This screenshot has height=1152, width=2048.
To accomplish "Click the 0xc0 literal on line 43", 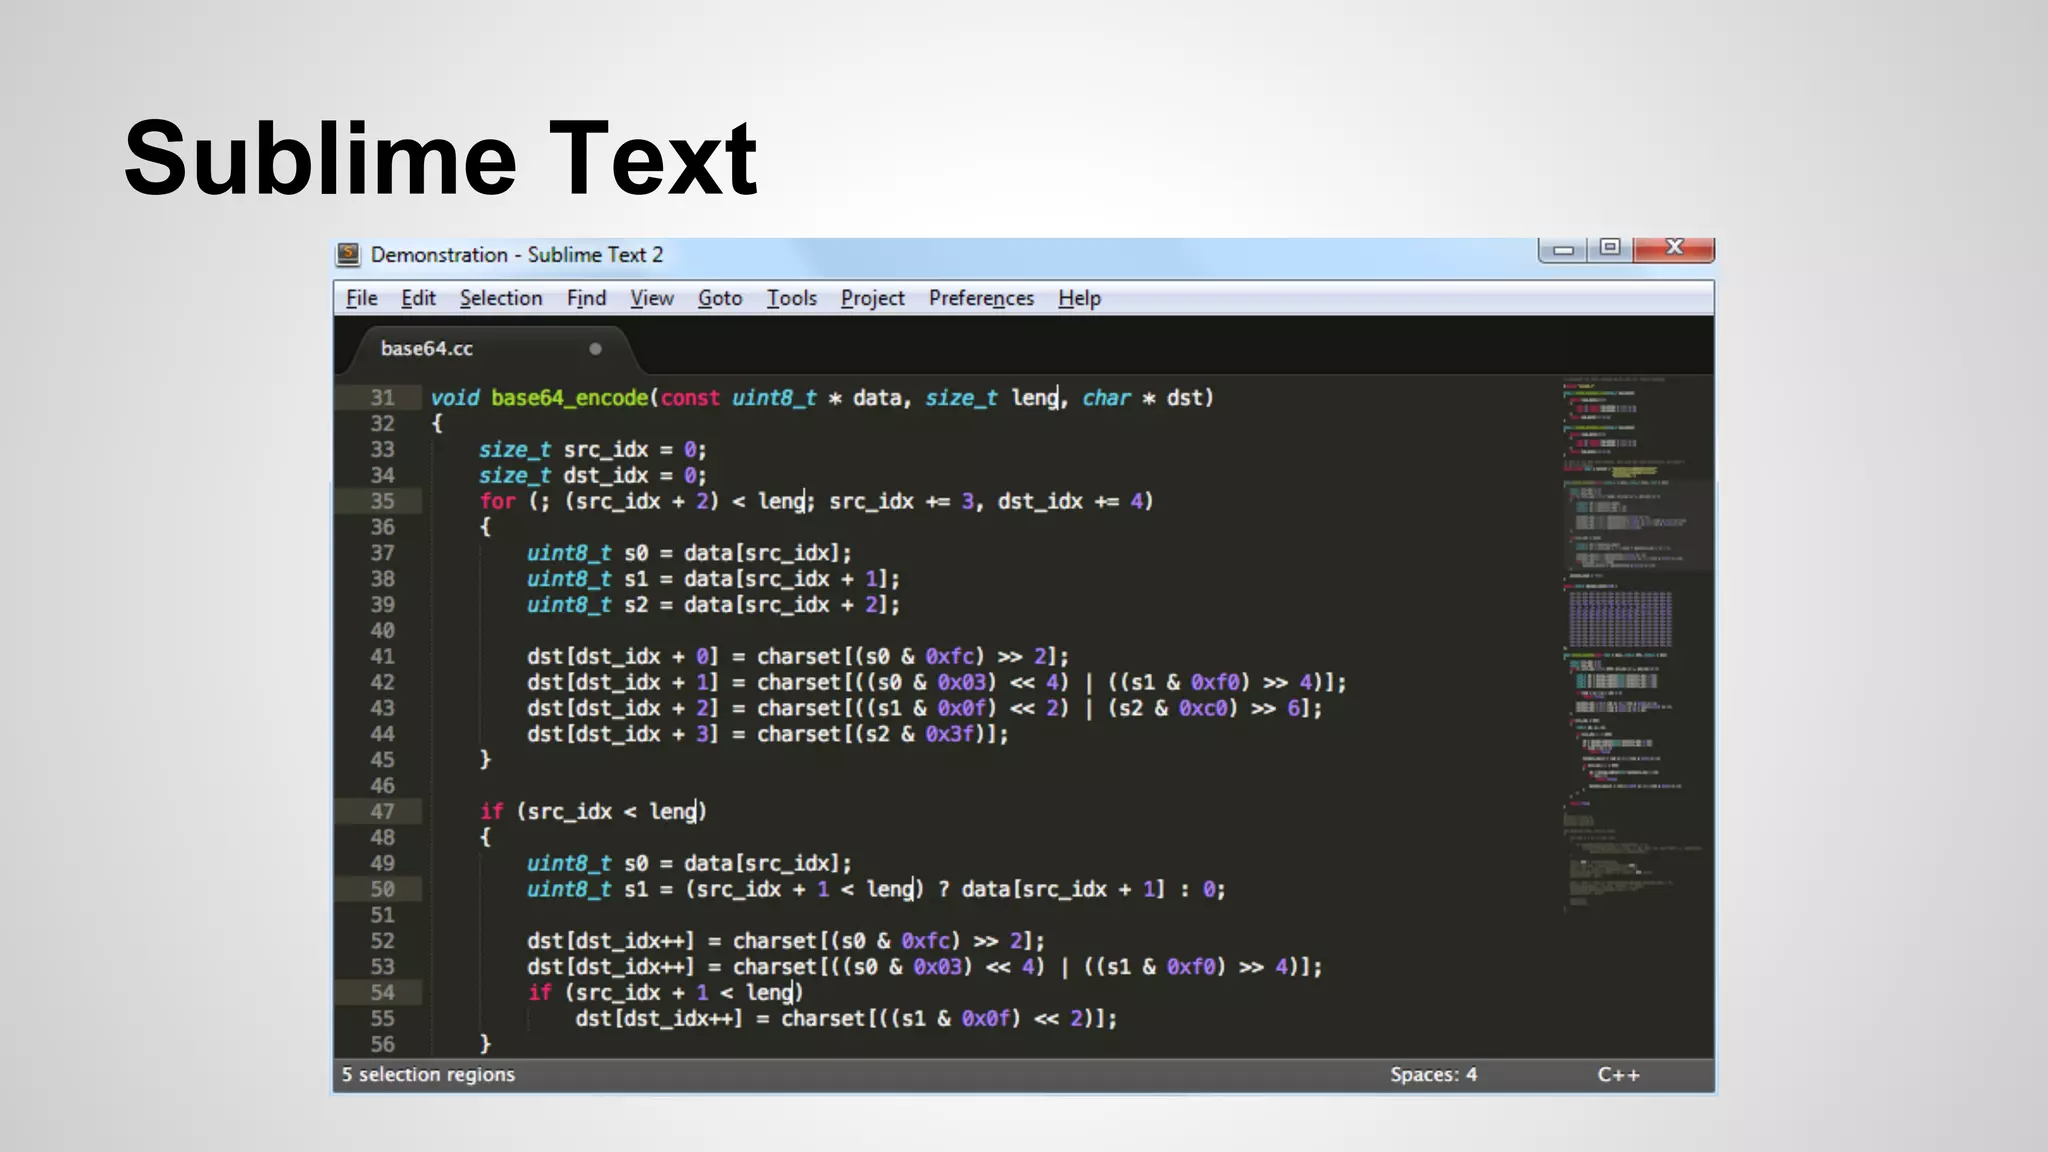I will [x=1202, y=708].
